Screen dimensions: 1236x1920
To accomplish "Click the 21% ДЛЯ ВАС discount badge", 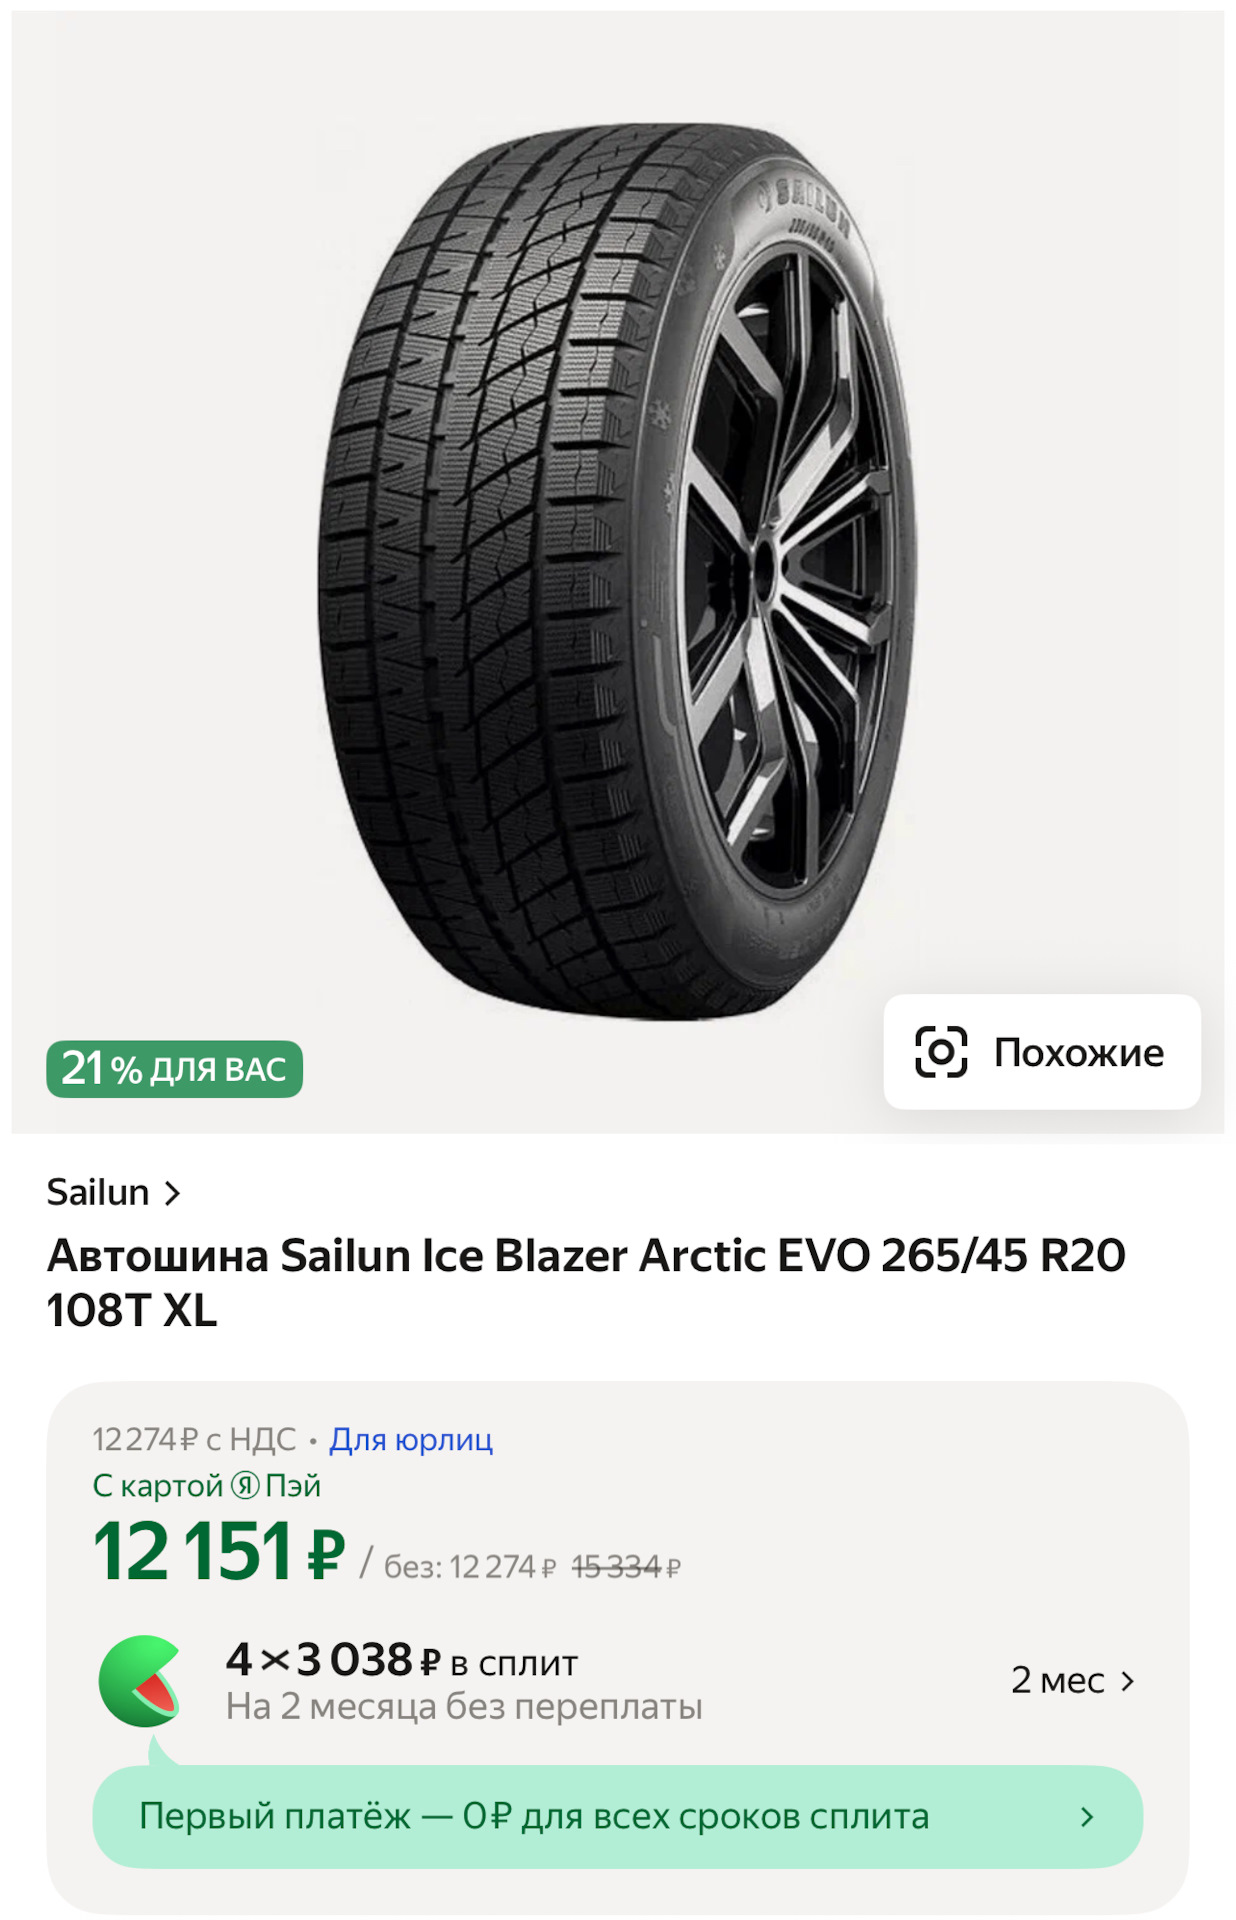I will tap(174, 1069).
